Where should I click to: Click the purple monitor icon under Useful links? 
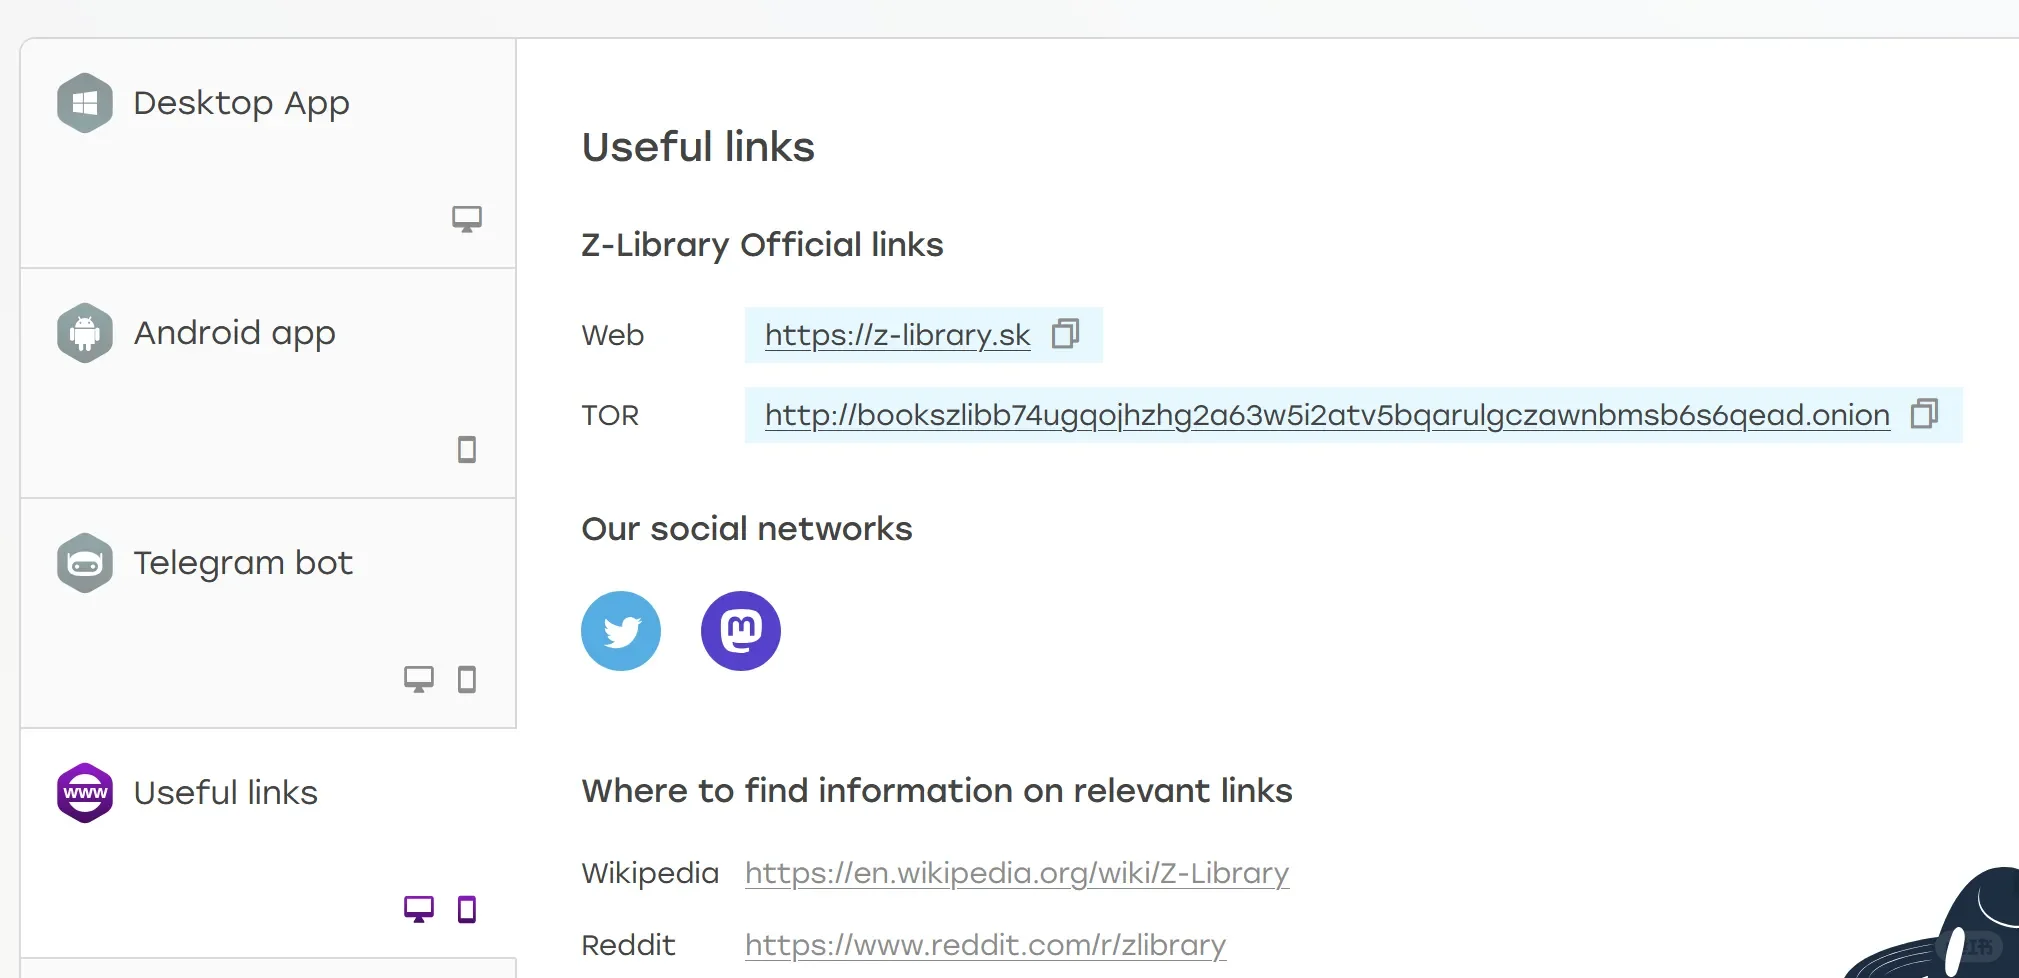coord(419,909)
